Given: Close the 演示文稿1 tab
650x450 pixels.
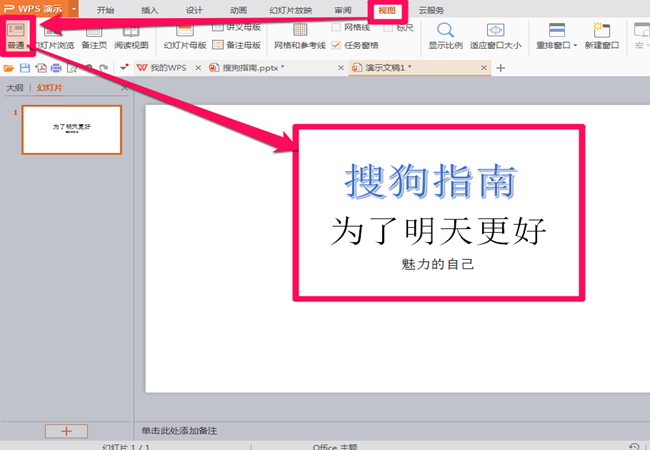Looking at the screenshot, I should (484, 68).
